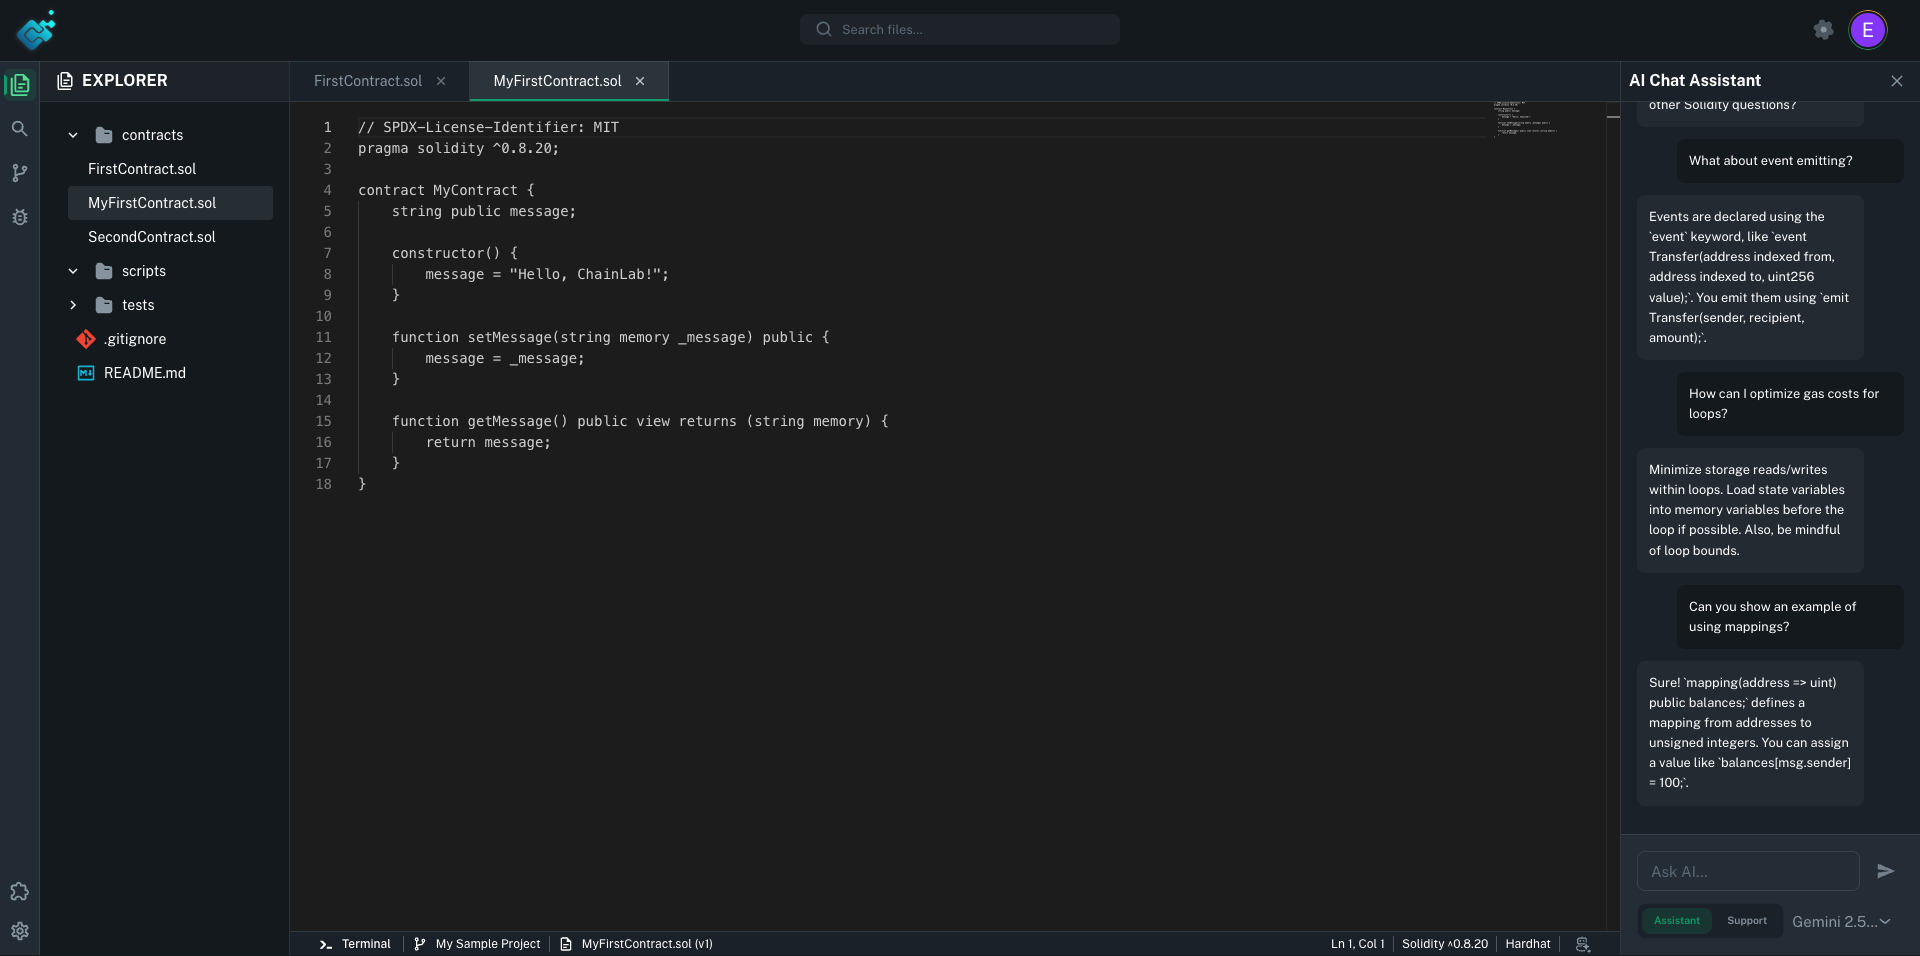Click the terminal prompt icon
The width and height of the screenshot is (1920, 956).
click(325, 944)
